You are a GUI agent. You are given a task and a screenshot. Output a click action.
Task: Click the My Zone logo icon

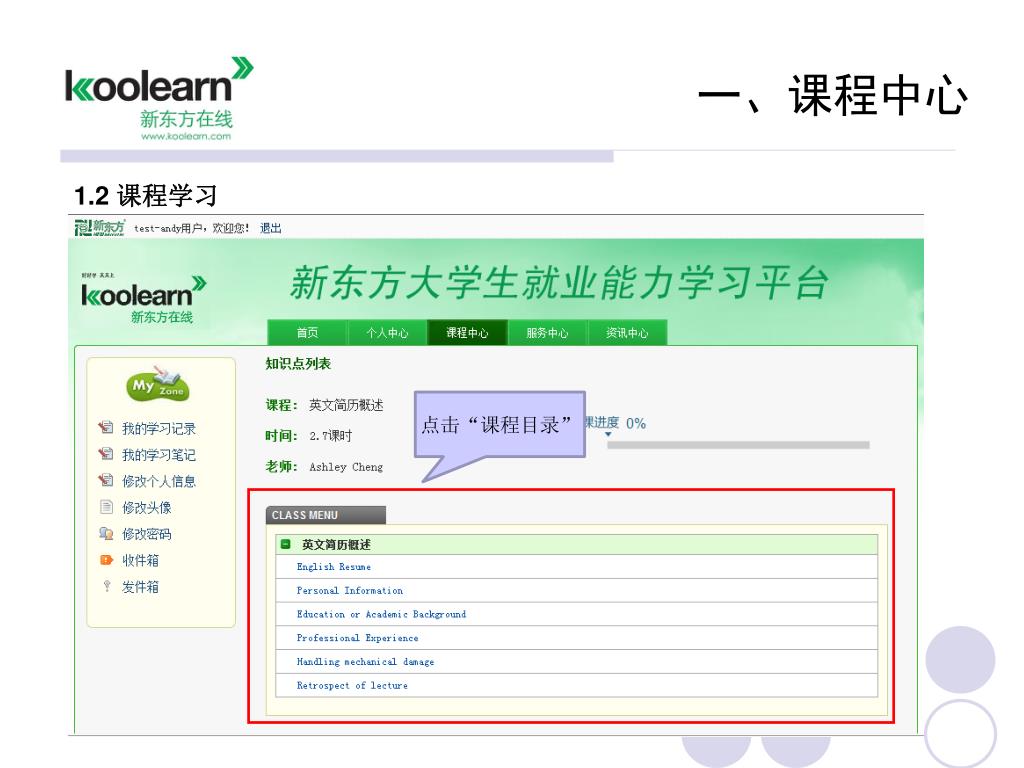pyautogui.click(x=157, y=384)
